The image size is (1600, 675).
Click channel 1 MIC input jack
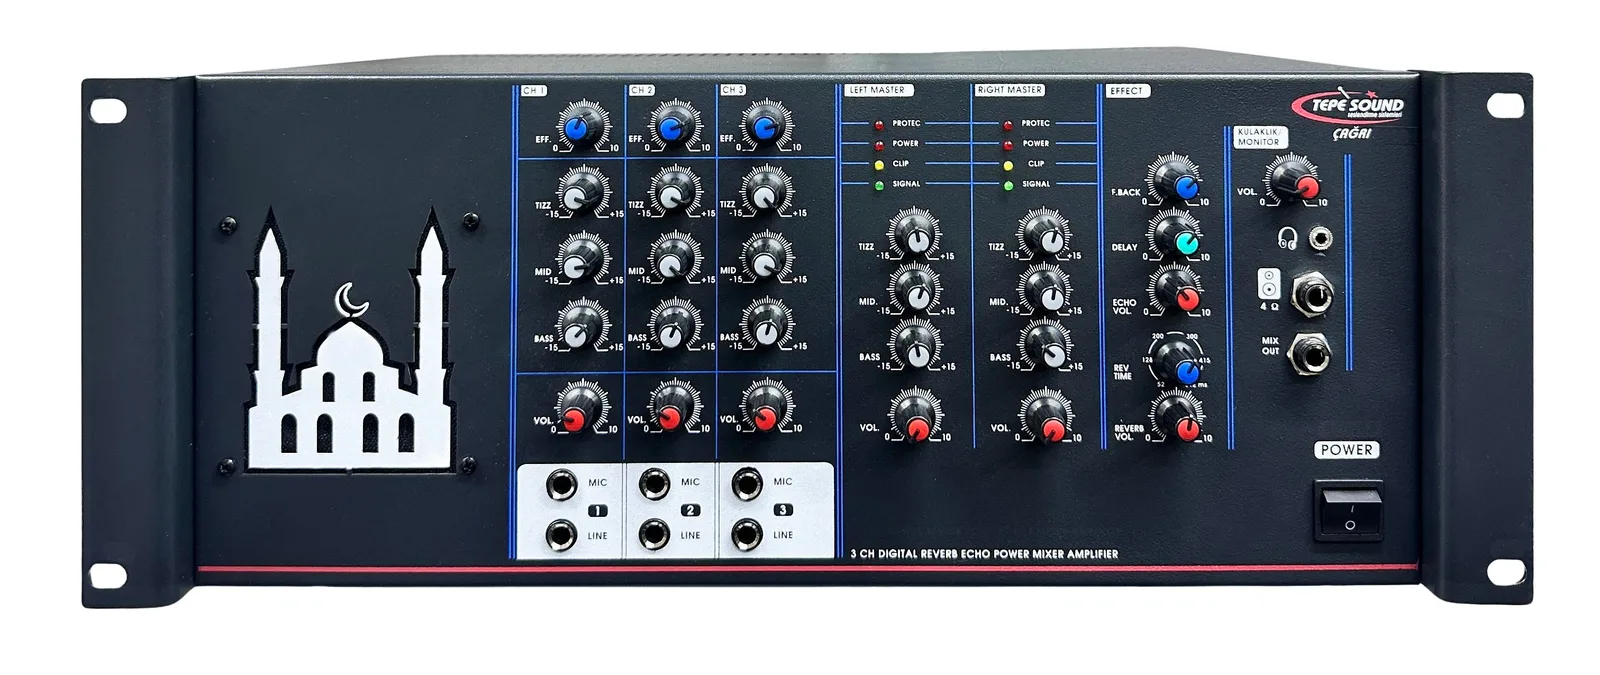point(563,485)
